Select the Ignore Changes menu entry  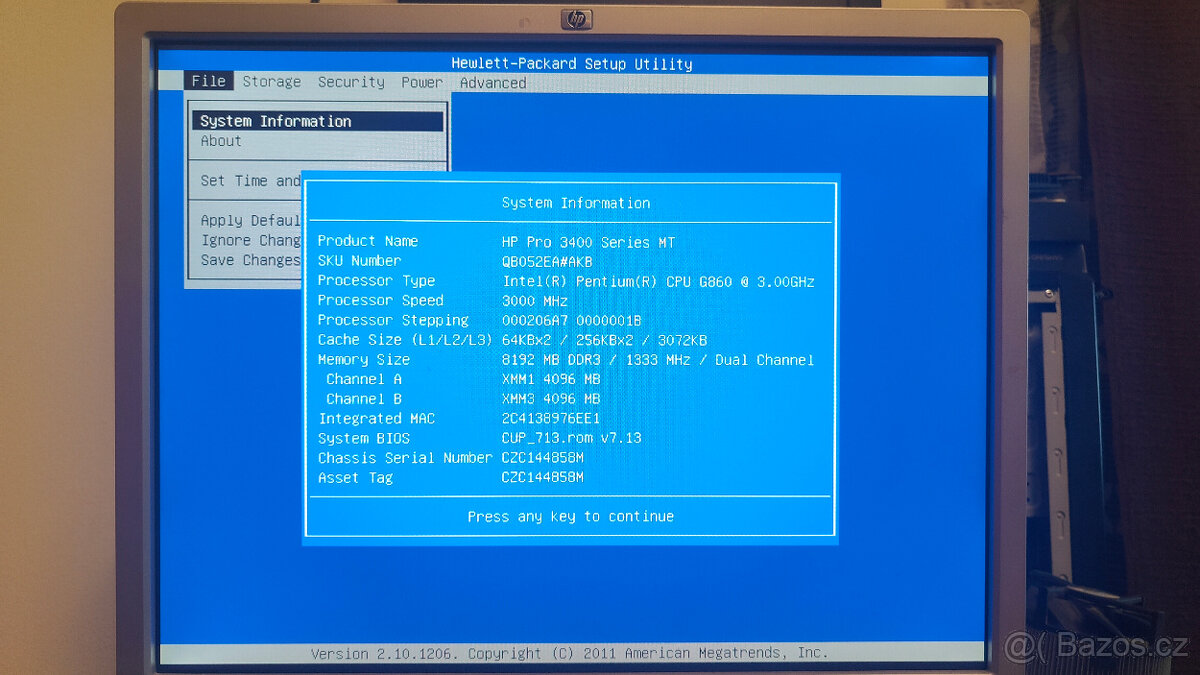click(250, 240)
